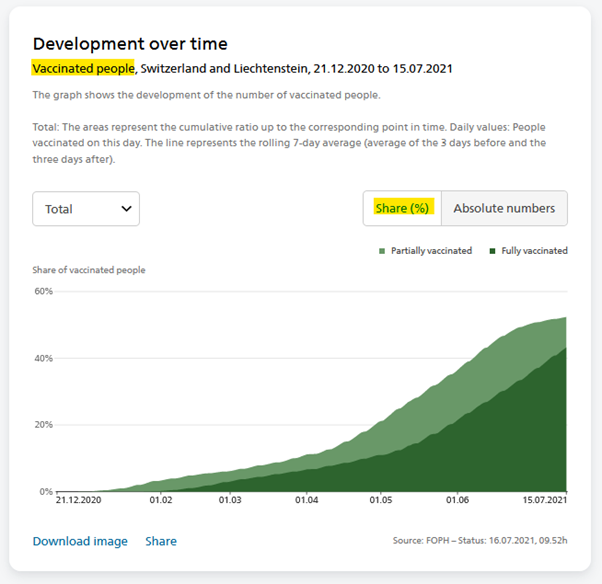The height and width of the screenshot is (584, 602).
Task: Click the 01.06 x-axis date label
Action: (x=457, y=500)
